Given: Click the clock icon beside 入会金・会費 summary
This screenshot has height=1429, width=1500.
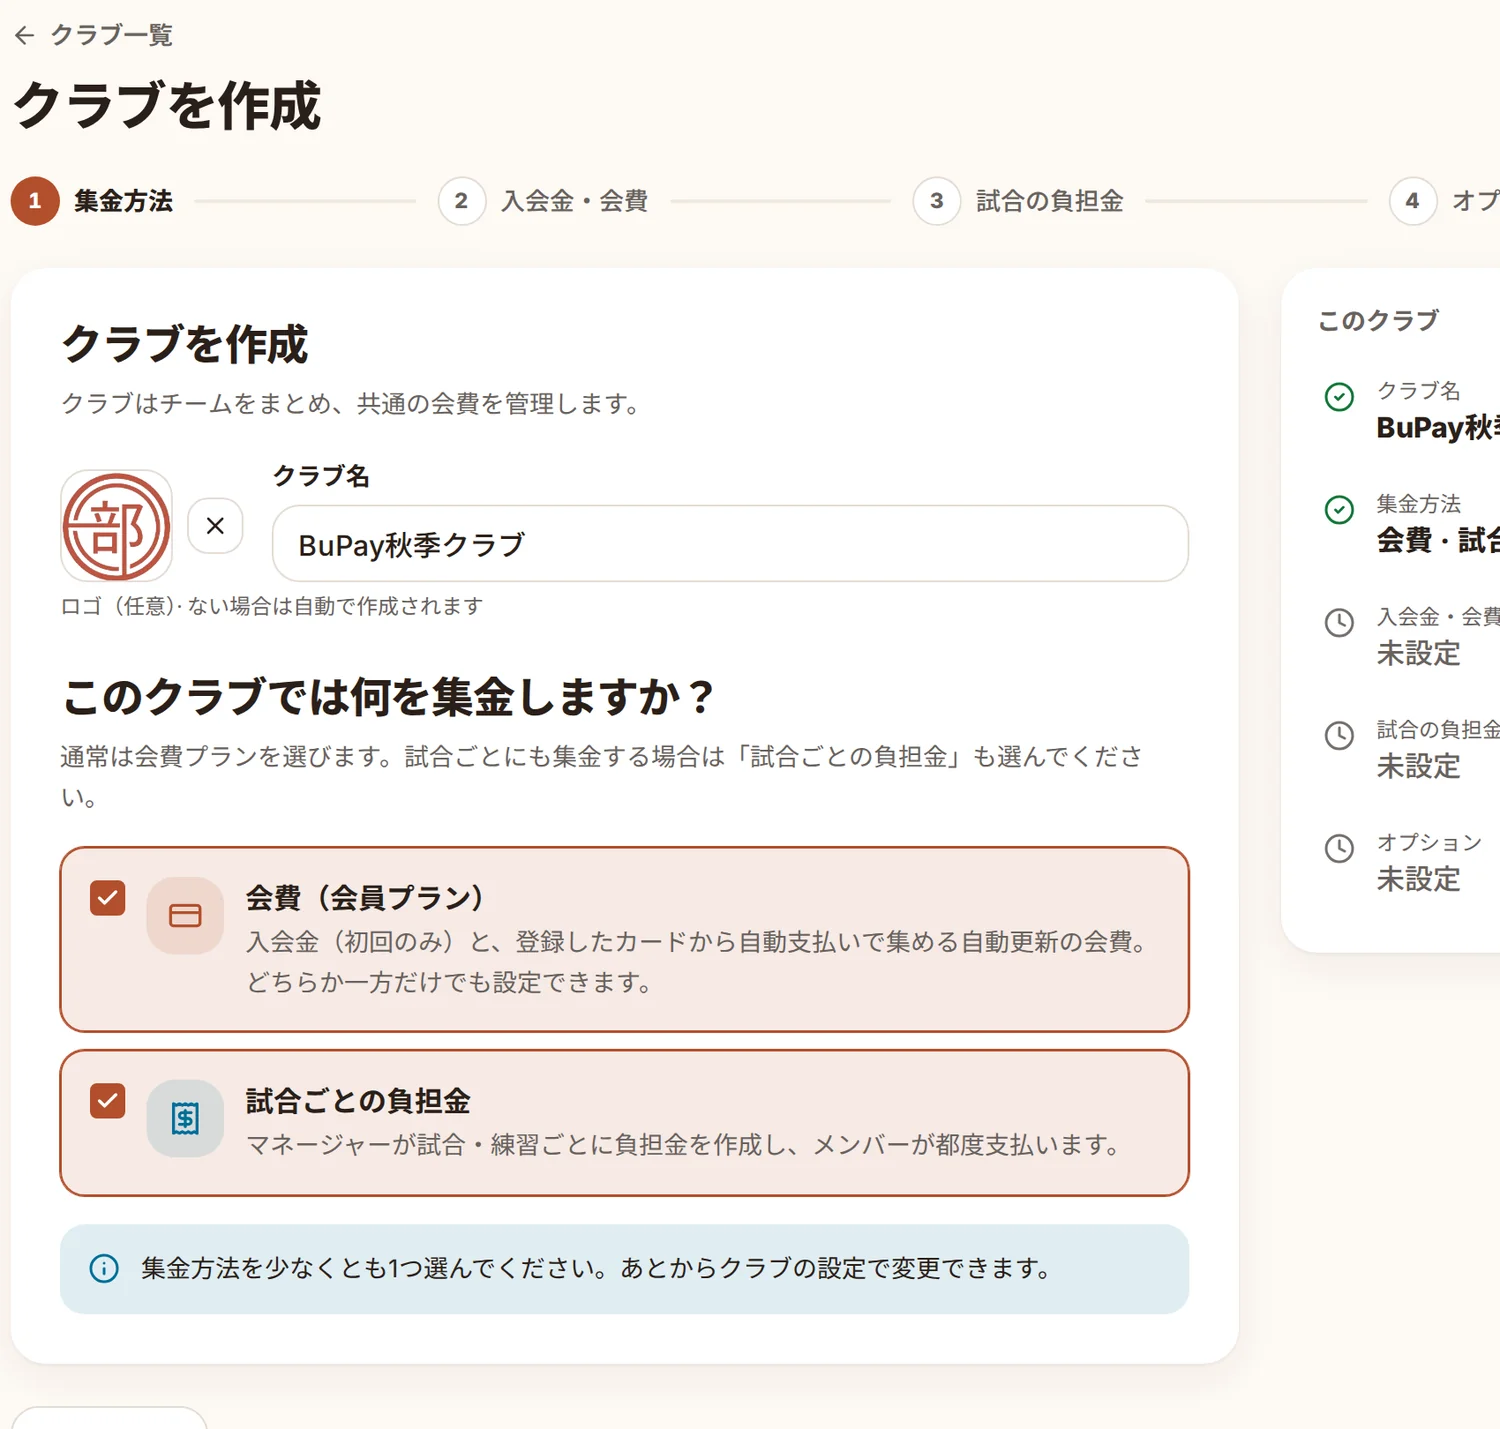Looking at the screenshot, I should click(1339, 623).
